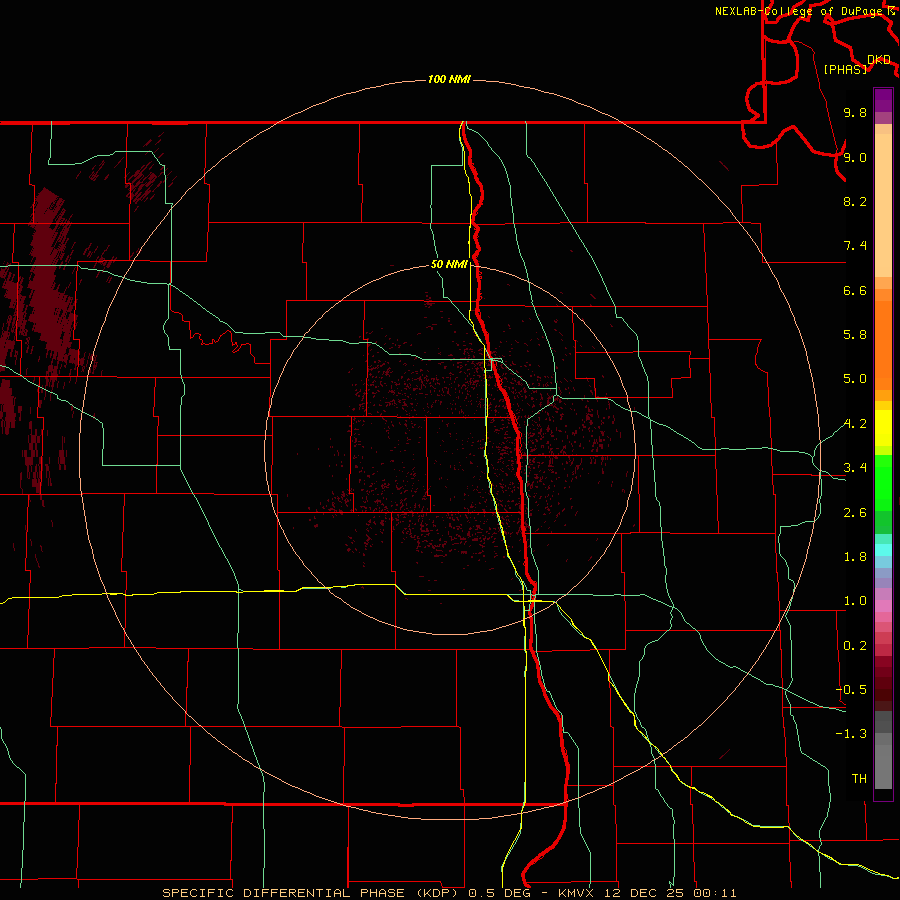Click the DKD product label
Viewport: 900px width, 900px height.
tap(879, 59)
